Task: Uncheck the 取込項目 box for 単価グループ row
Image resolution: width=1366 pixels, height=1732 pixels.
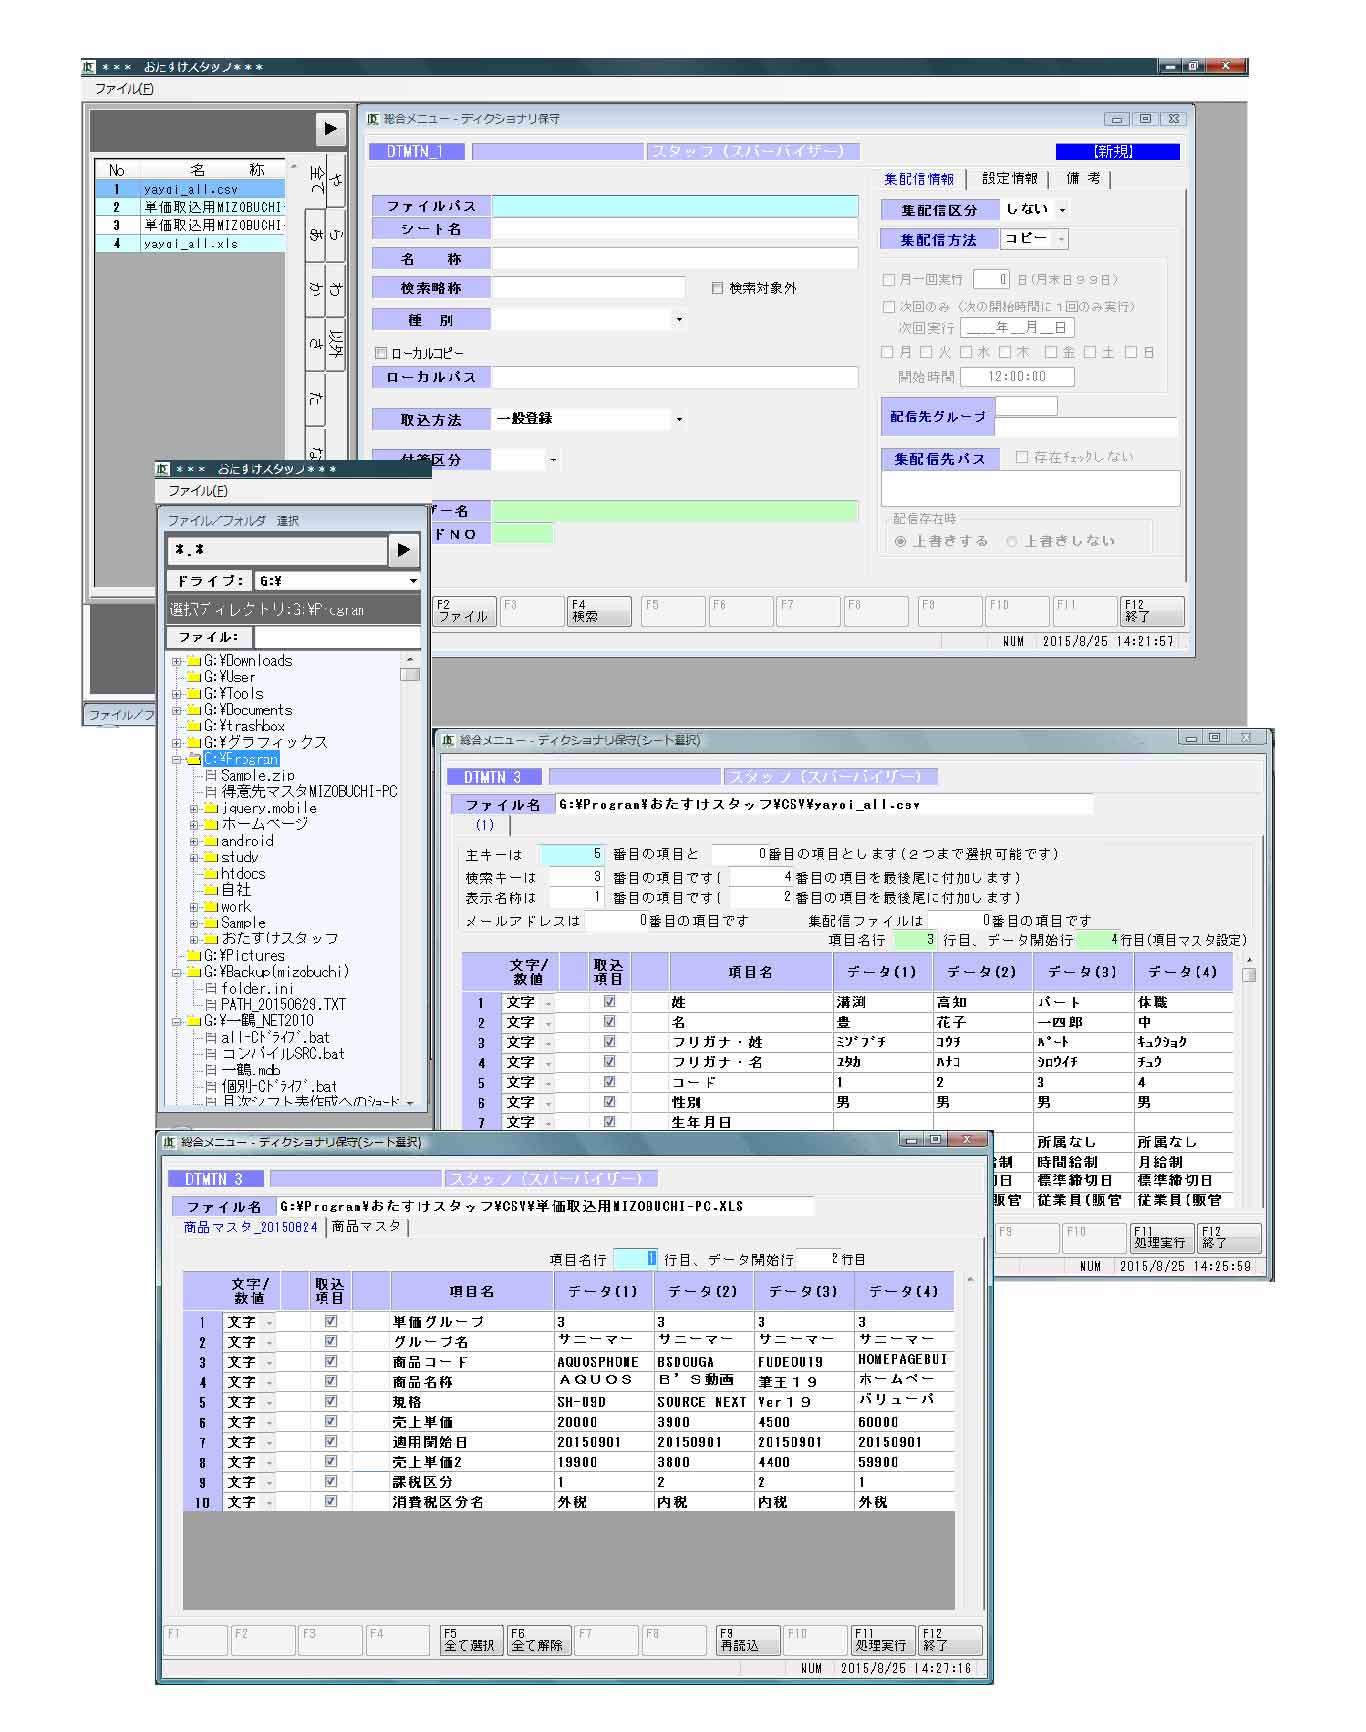Action: pos(331,1321)
